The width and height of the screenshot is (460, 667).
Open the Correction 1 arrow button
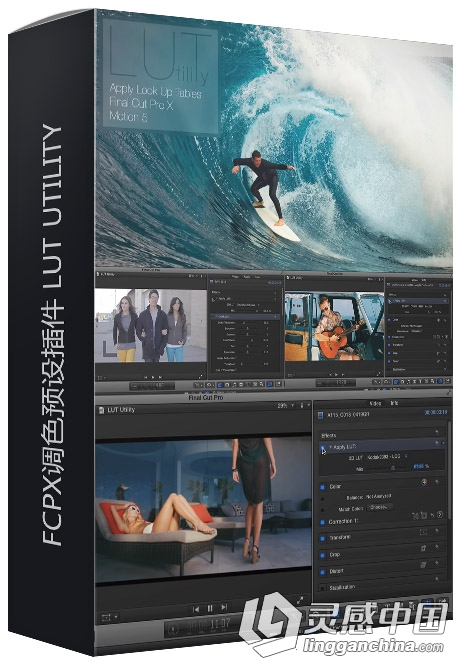pyautogui.click(x=440, y=514)
